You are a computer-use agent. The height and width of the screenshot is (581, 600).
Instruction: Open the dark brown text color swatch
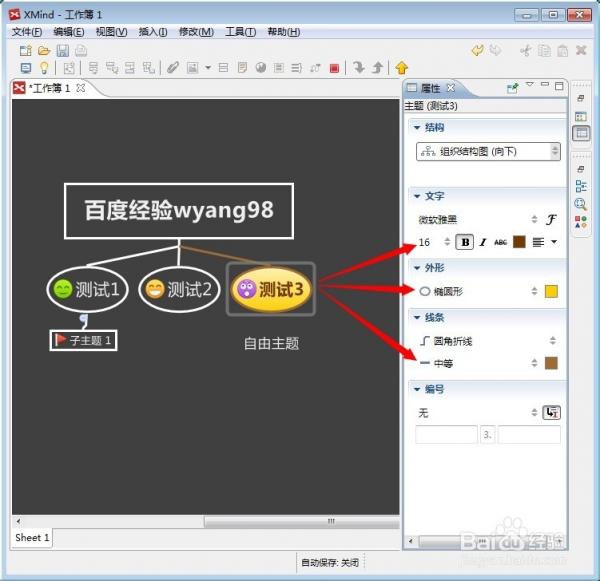click(x=519, y=242)
